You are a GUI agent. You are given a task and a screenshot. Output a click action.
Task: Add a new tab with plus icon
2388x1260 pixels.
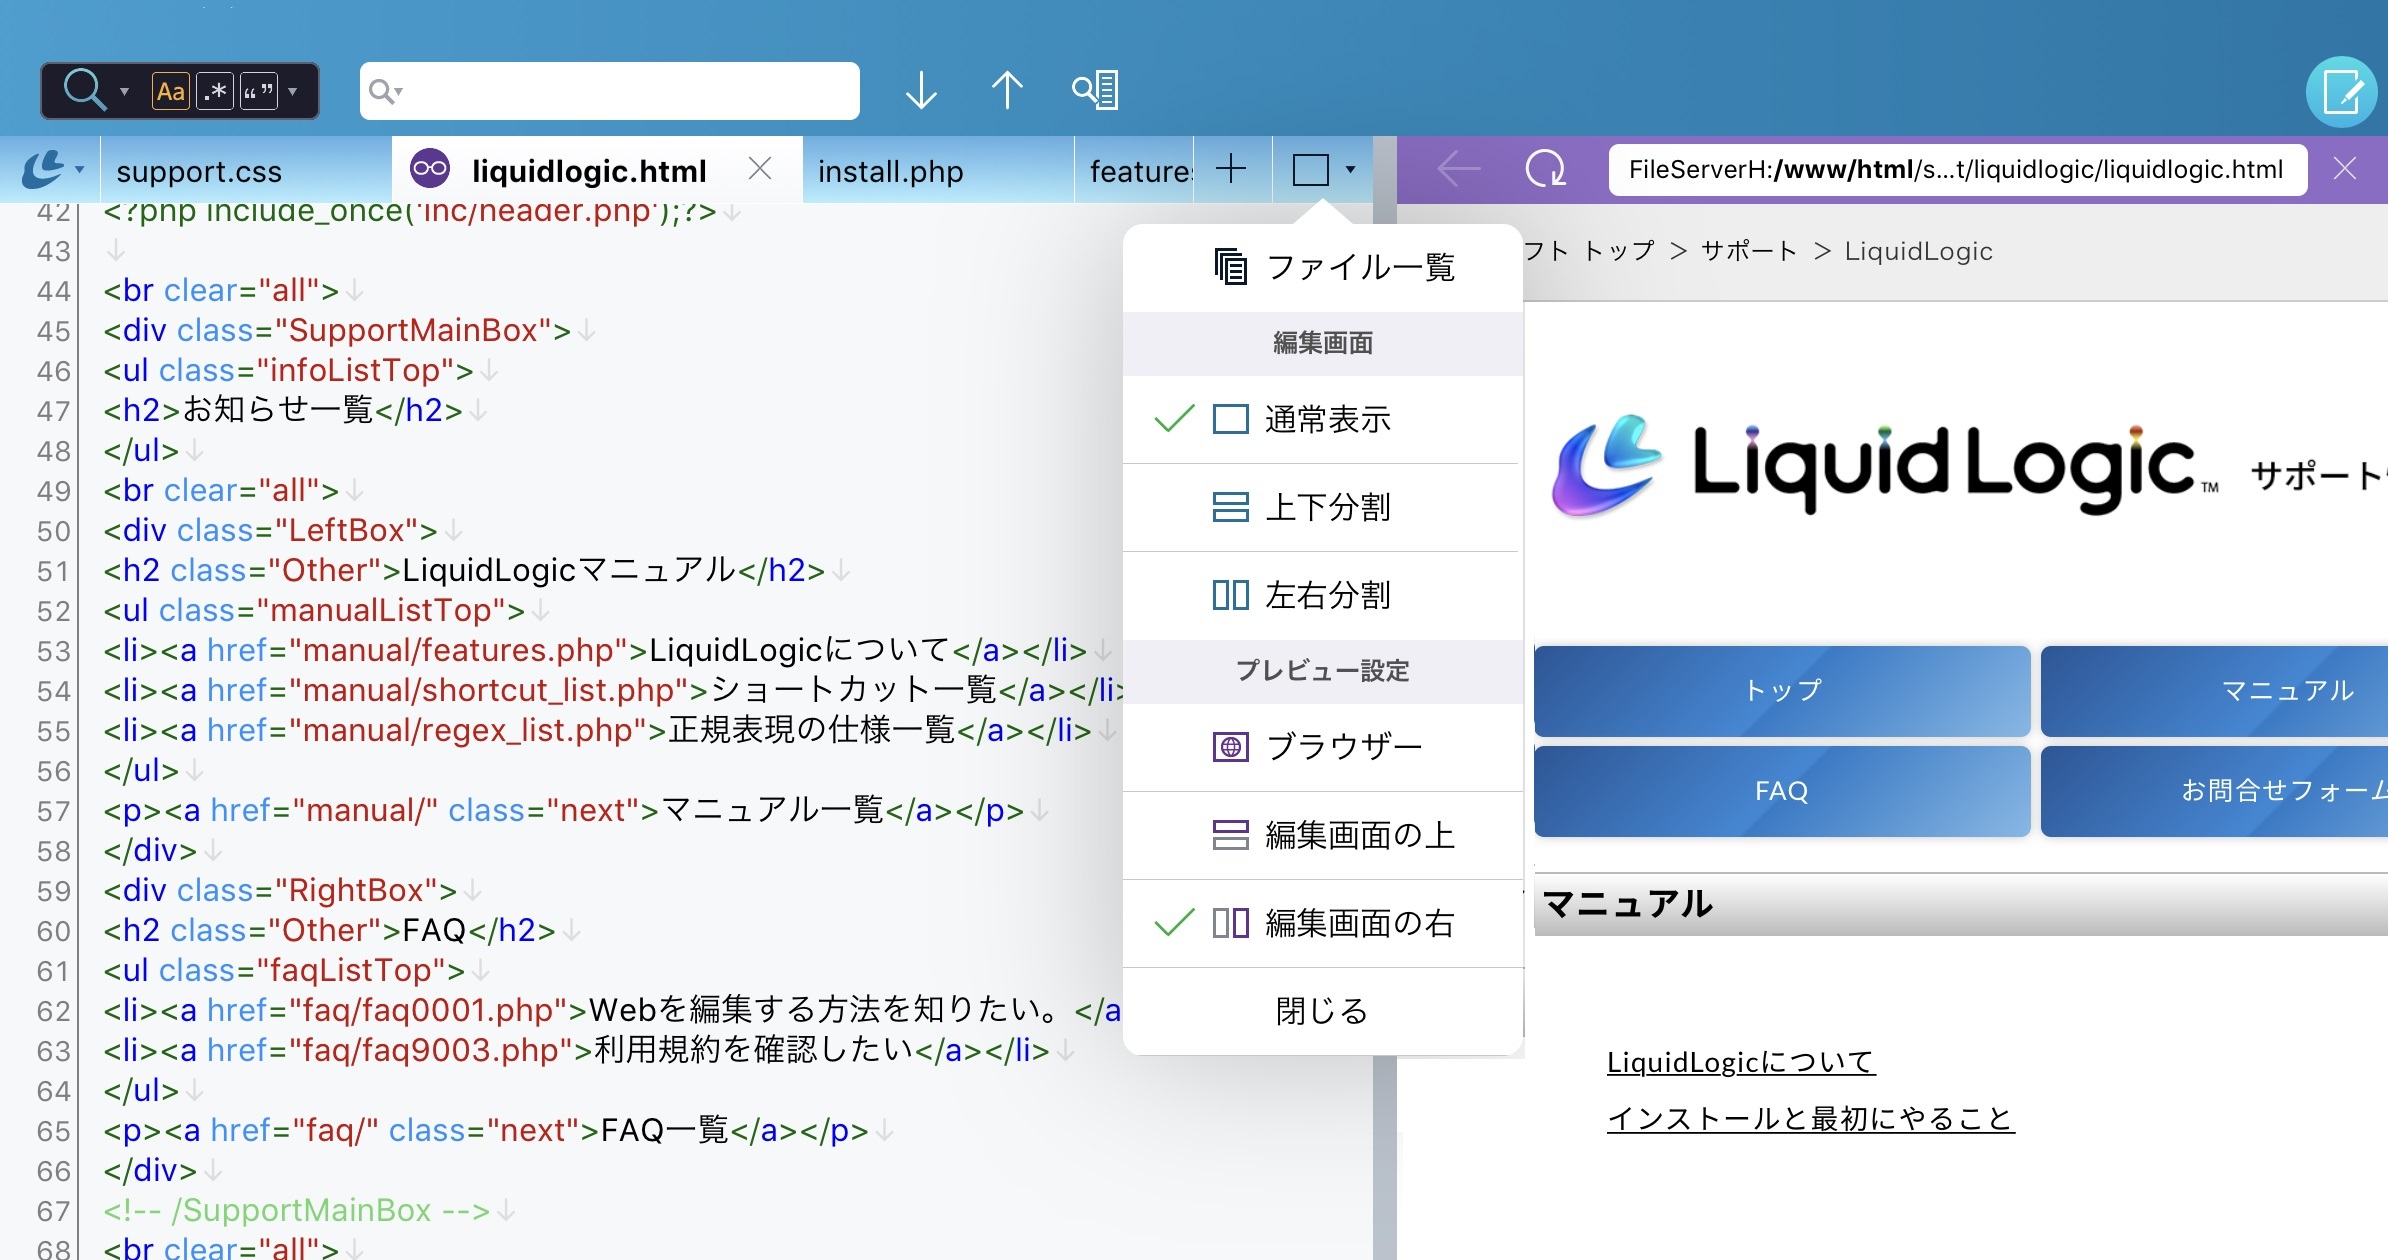pyautogui.click(x=1231, y=169)
